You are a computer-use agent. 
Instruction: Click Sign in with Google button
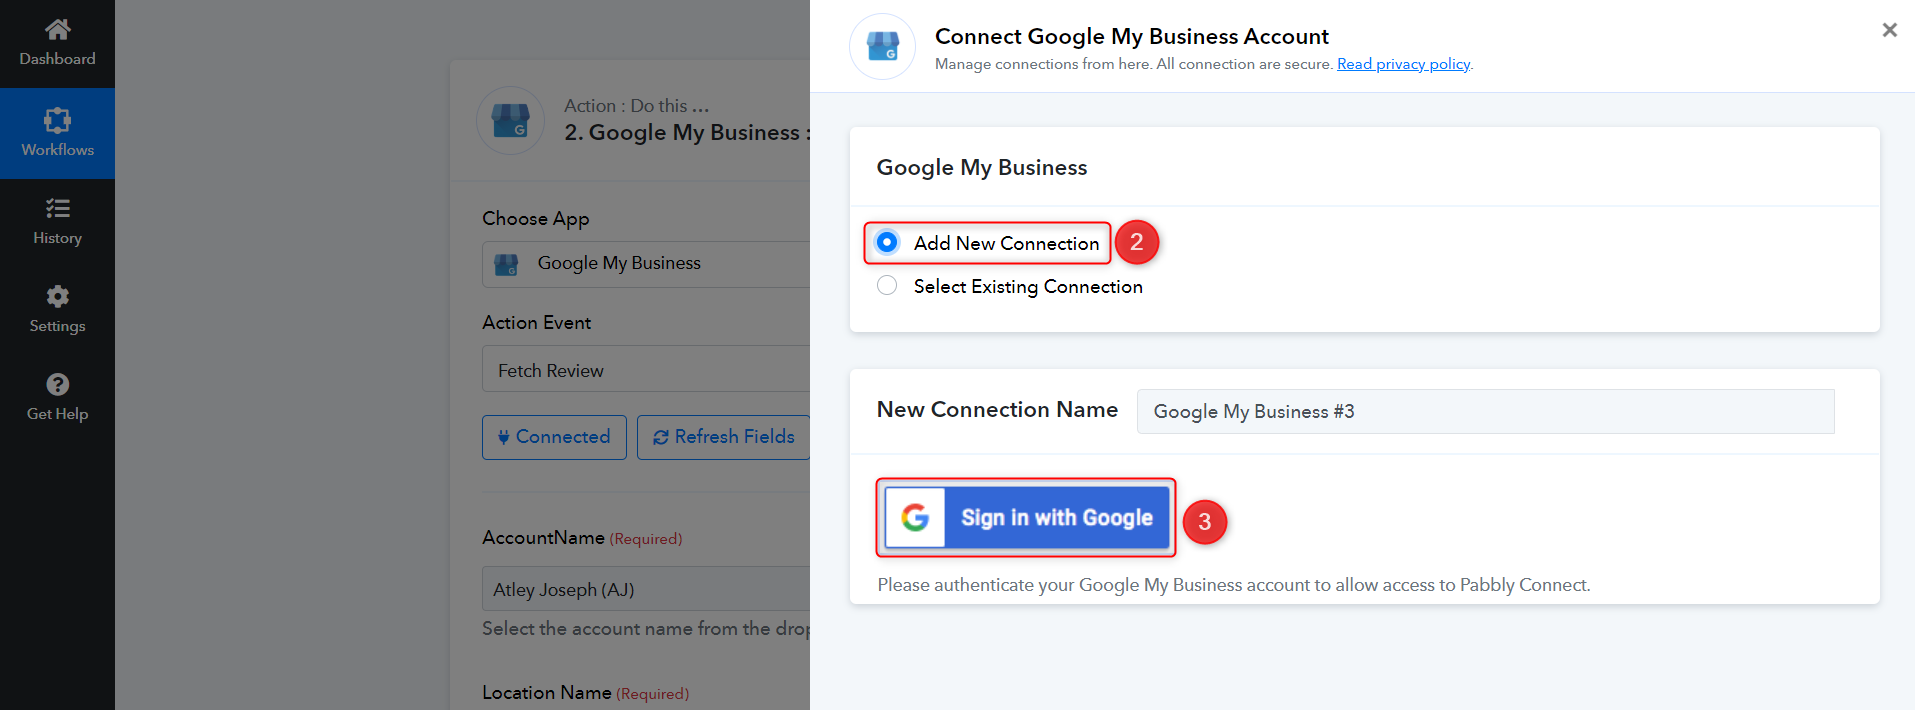[1026, 517]
